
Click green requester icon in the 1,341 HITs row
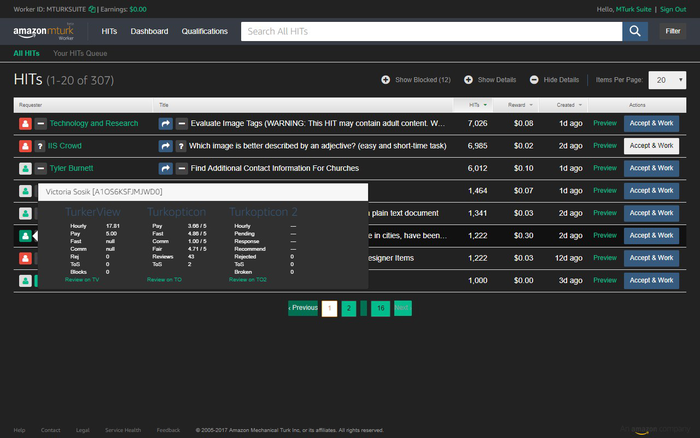click(x=25, y=213)
